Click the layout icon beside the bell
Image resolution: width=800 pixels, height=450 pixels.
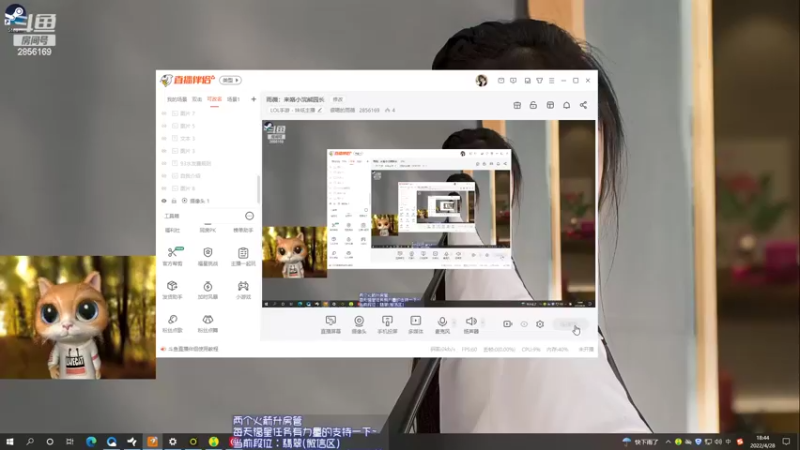coord(550,105)
